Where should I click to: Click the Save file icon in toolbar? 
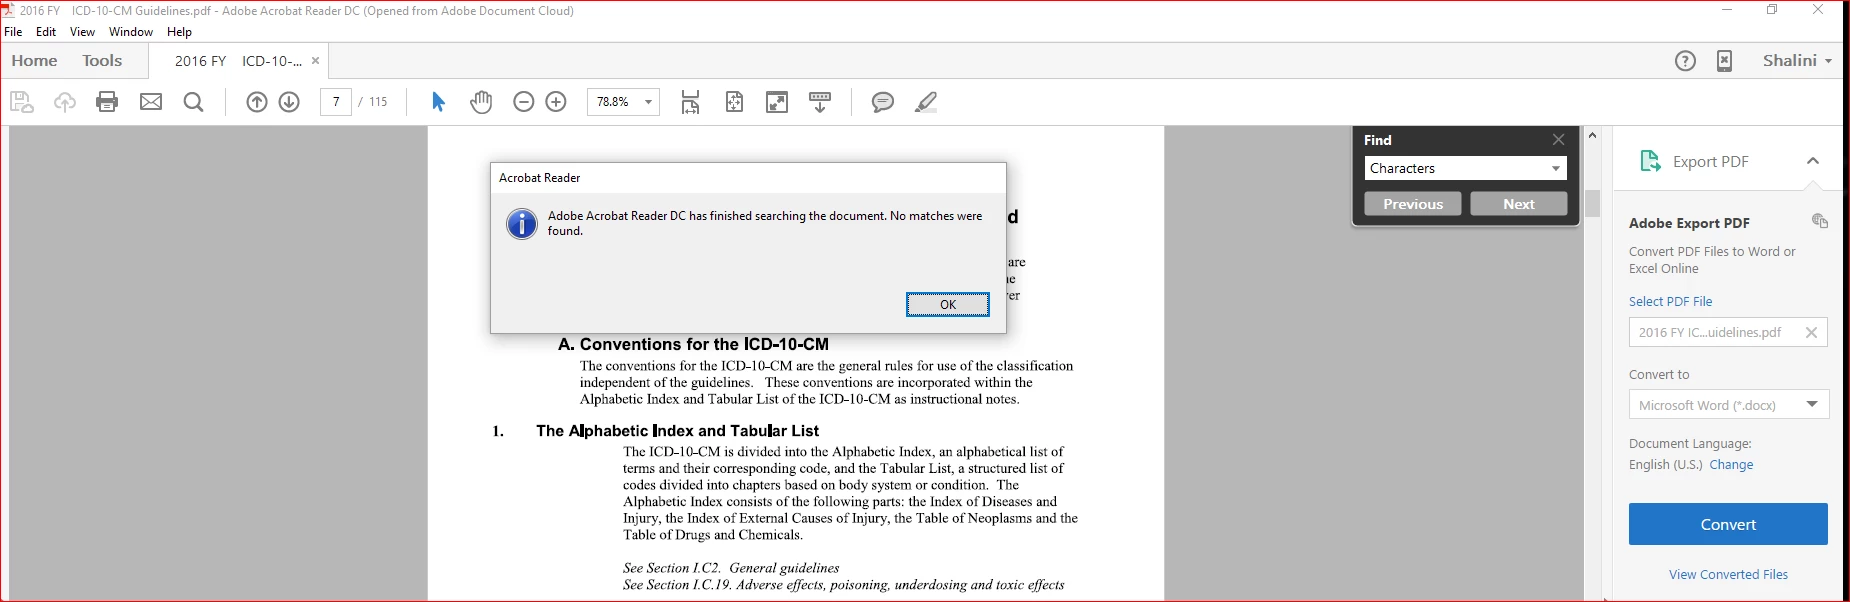click(x=21, y=102)
